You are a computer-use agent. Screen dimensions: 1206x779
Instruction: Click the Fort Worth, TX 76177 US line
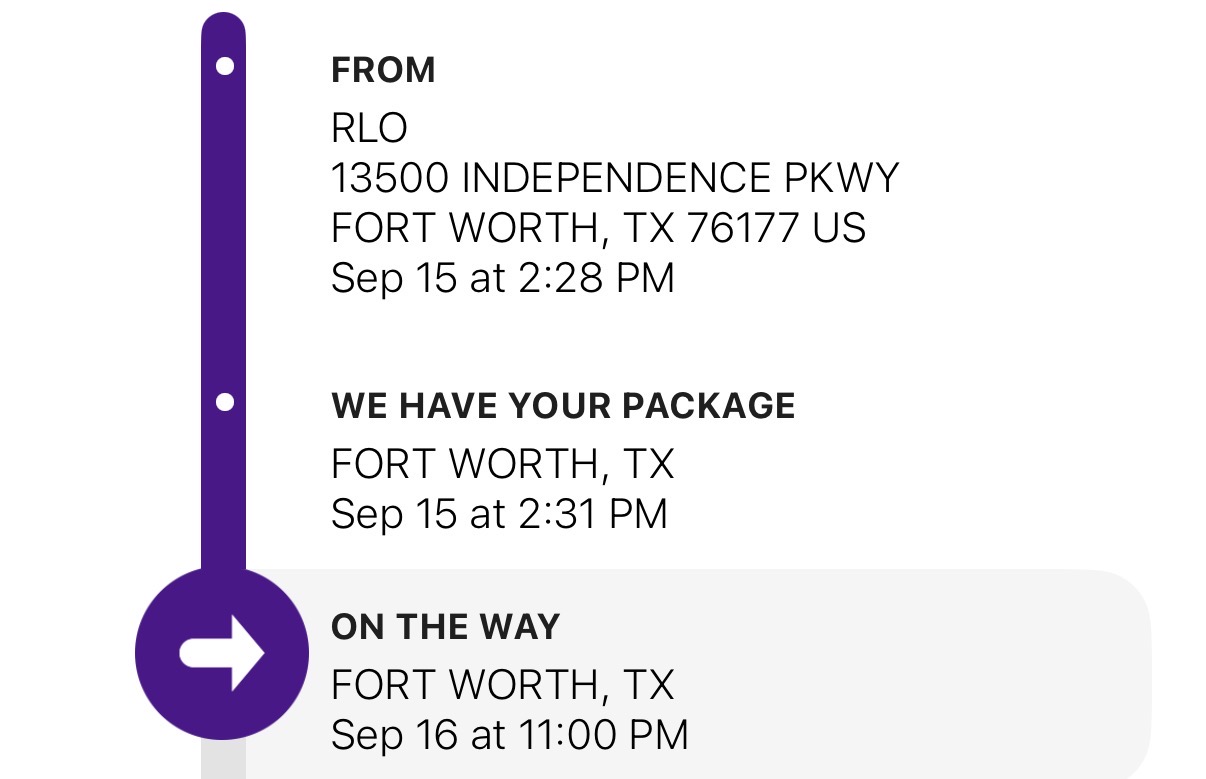coord(597,228)
